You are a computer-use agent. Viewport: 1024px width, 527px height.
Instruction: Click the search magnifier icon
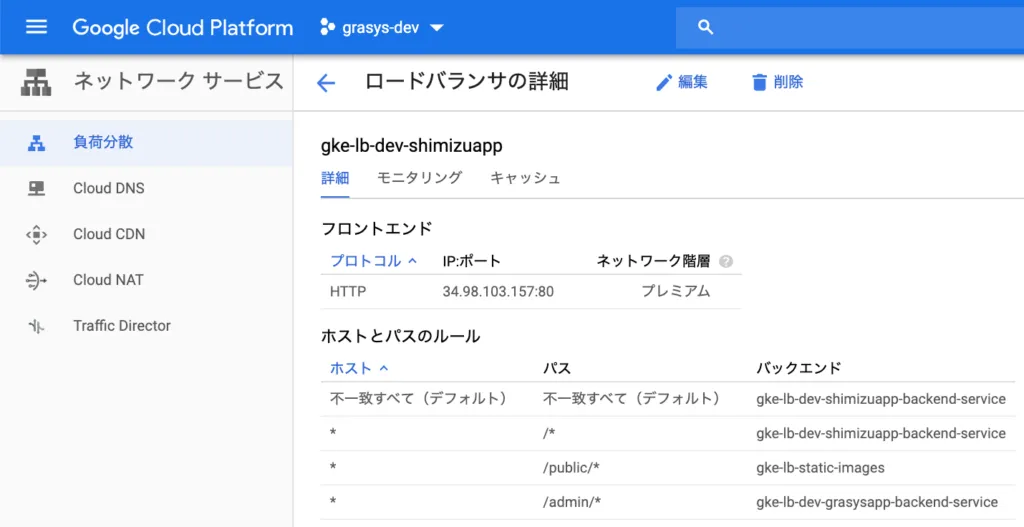click(705, 27)
